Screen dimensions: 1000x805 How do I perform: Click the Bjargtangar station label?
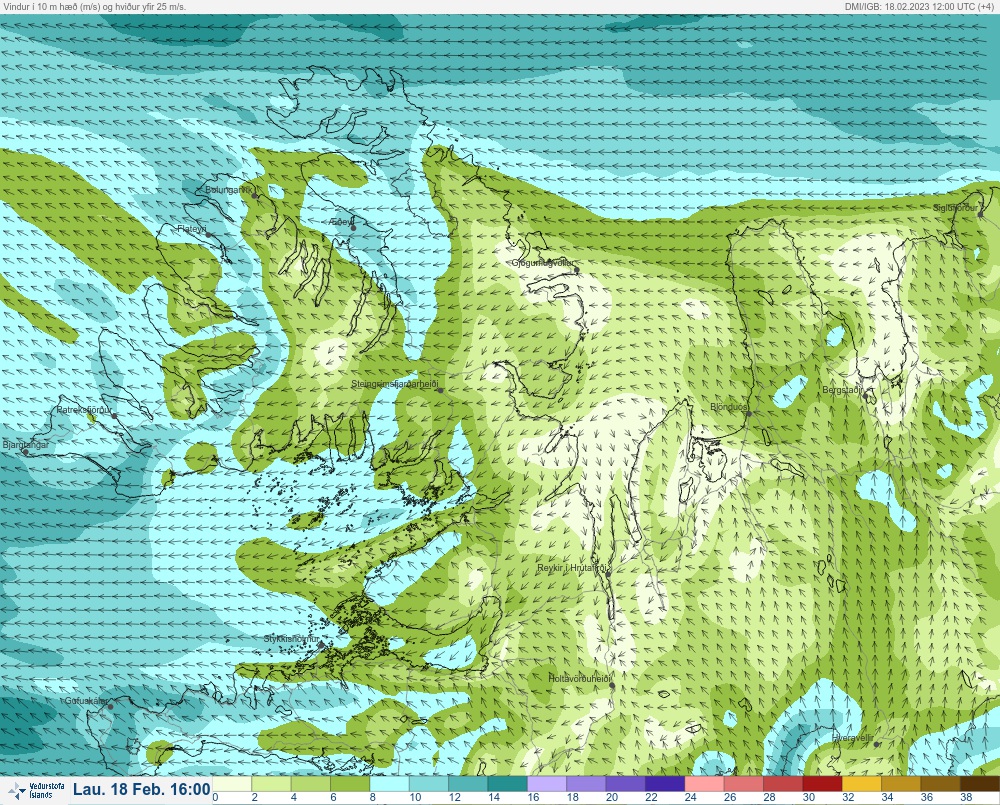coord(26,445)
